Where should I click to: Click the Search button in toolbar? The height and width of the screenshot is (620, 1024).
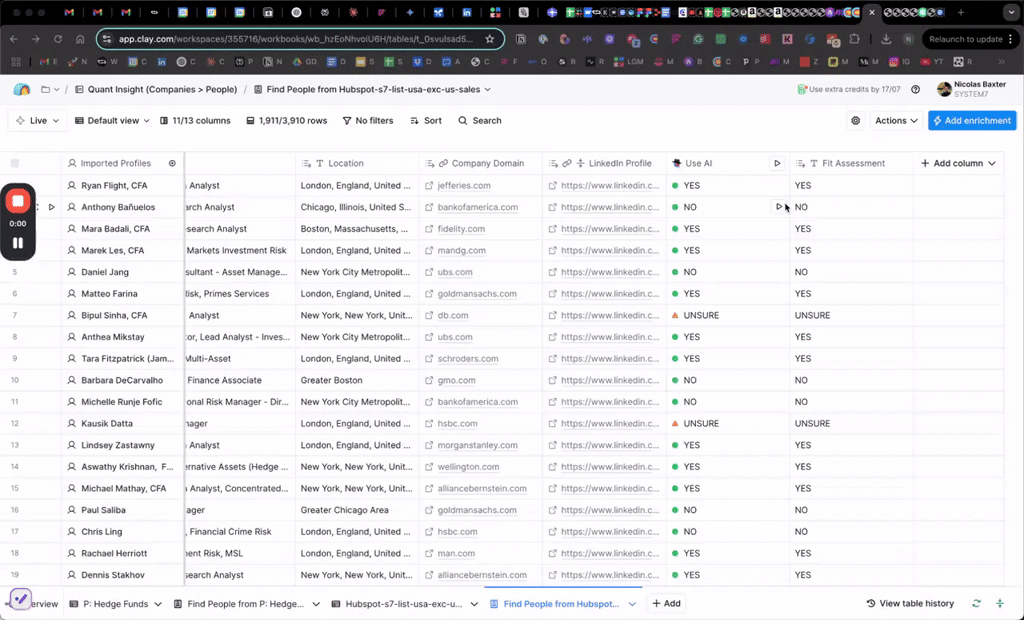480,121
